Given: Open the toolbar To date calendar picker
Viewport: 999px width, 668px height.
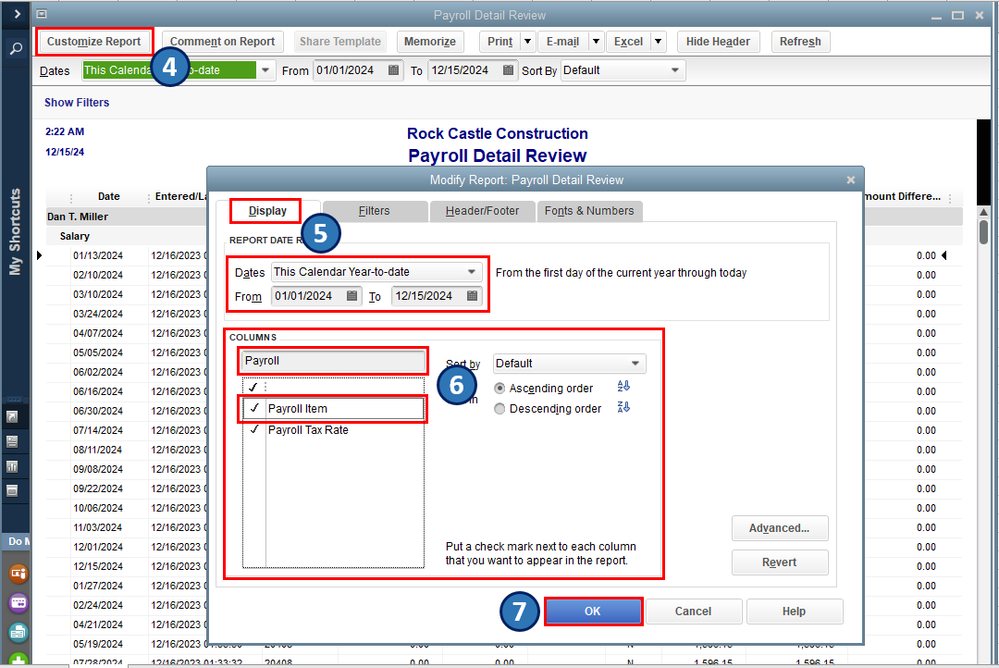Looking at the screenshot, I should click(x=508, y=70).
